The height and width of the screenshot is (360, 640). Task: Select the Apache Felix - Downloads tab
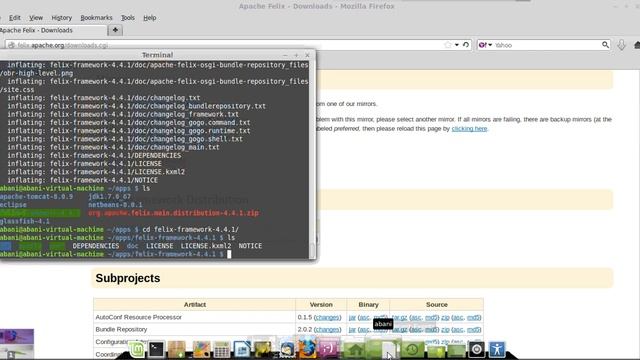point(52,30)
